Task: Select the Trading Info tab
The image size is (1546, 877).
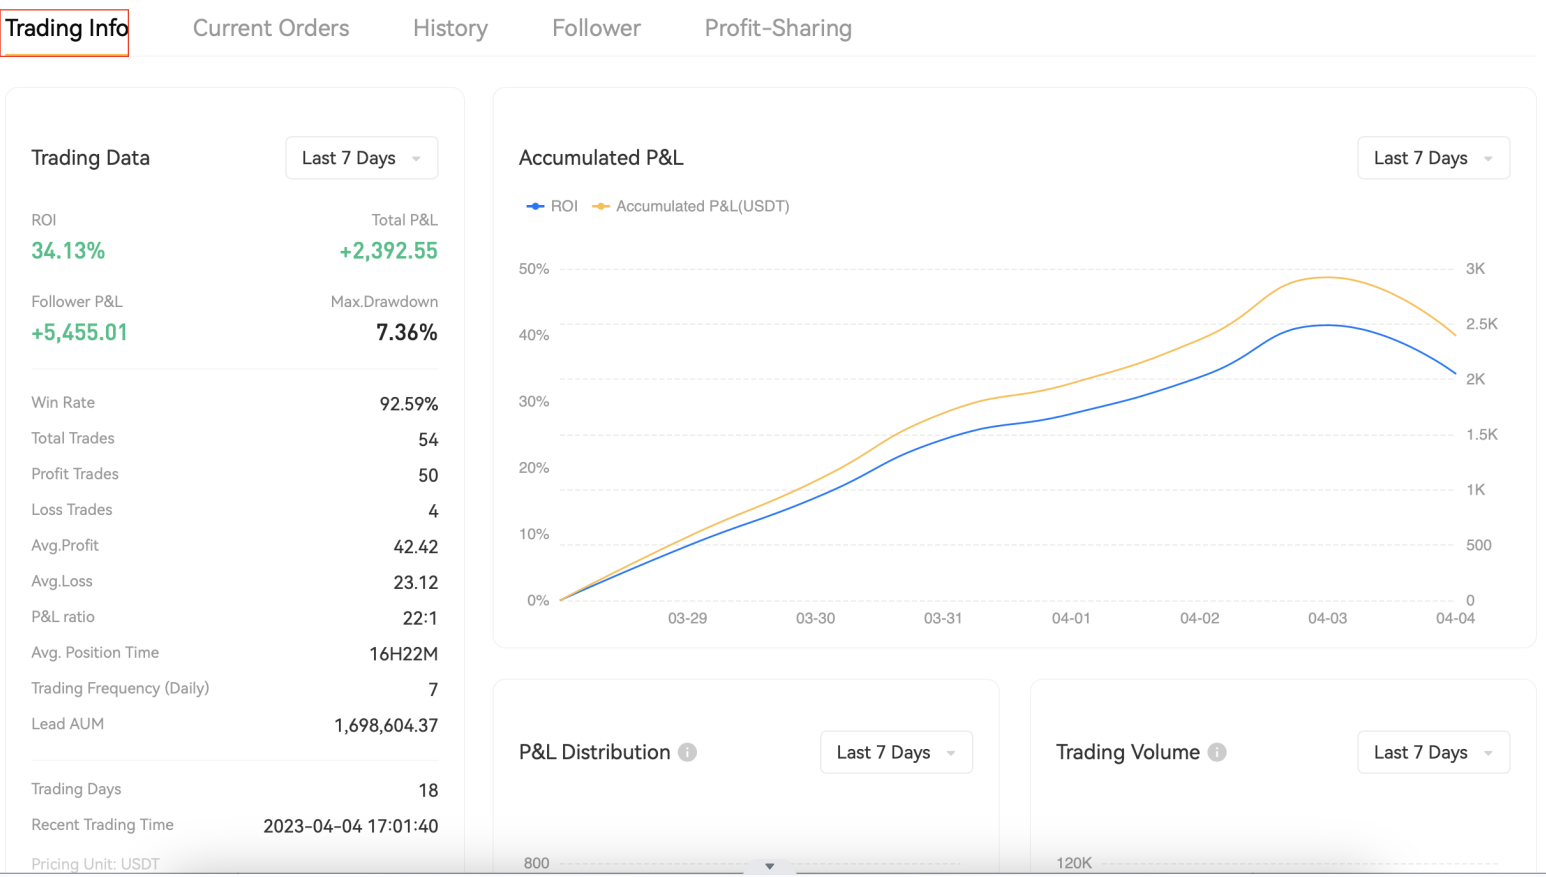Action: coord(66,28)
